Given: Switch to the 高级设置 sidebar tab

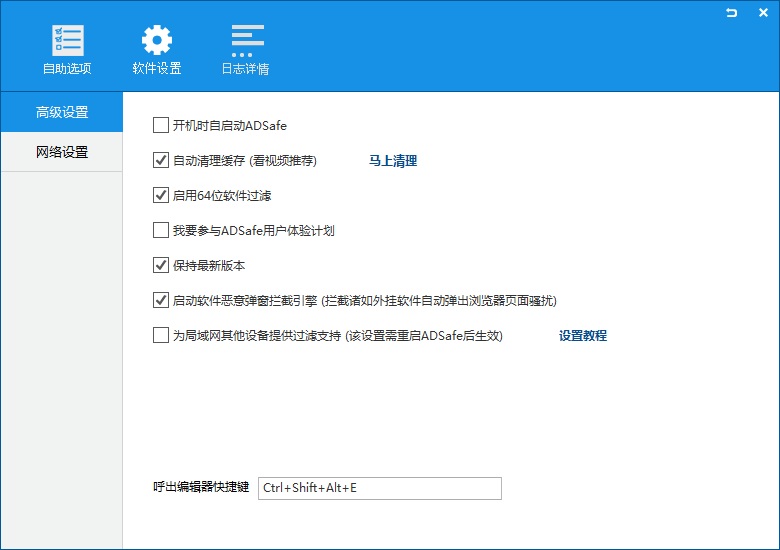Looking at the screenshot, I should 62,112.
